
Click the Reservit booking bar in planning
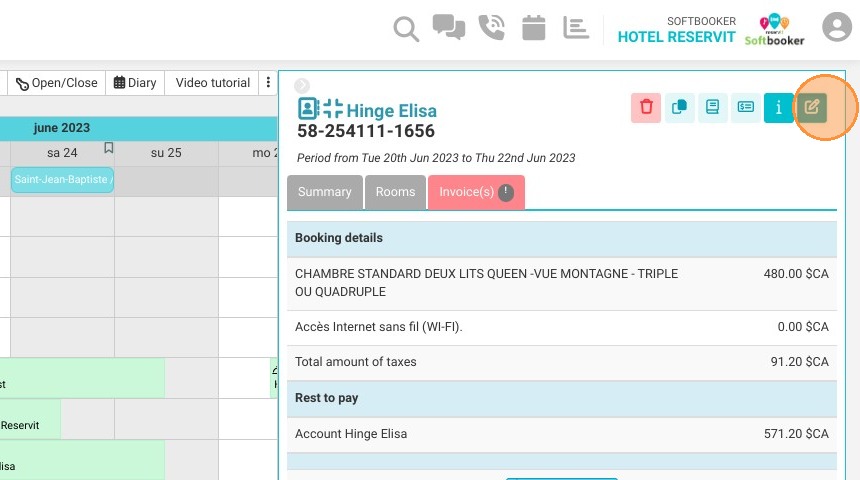tap(30, 419)
